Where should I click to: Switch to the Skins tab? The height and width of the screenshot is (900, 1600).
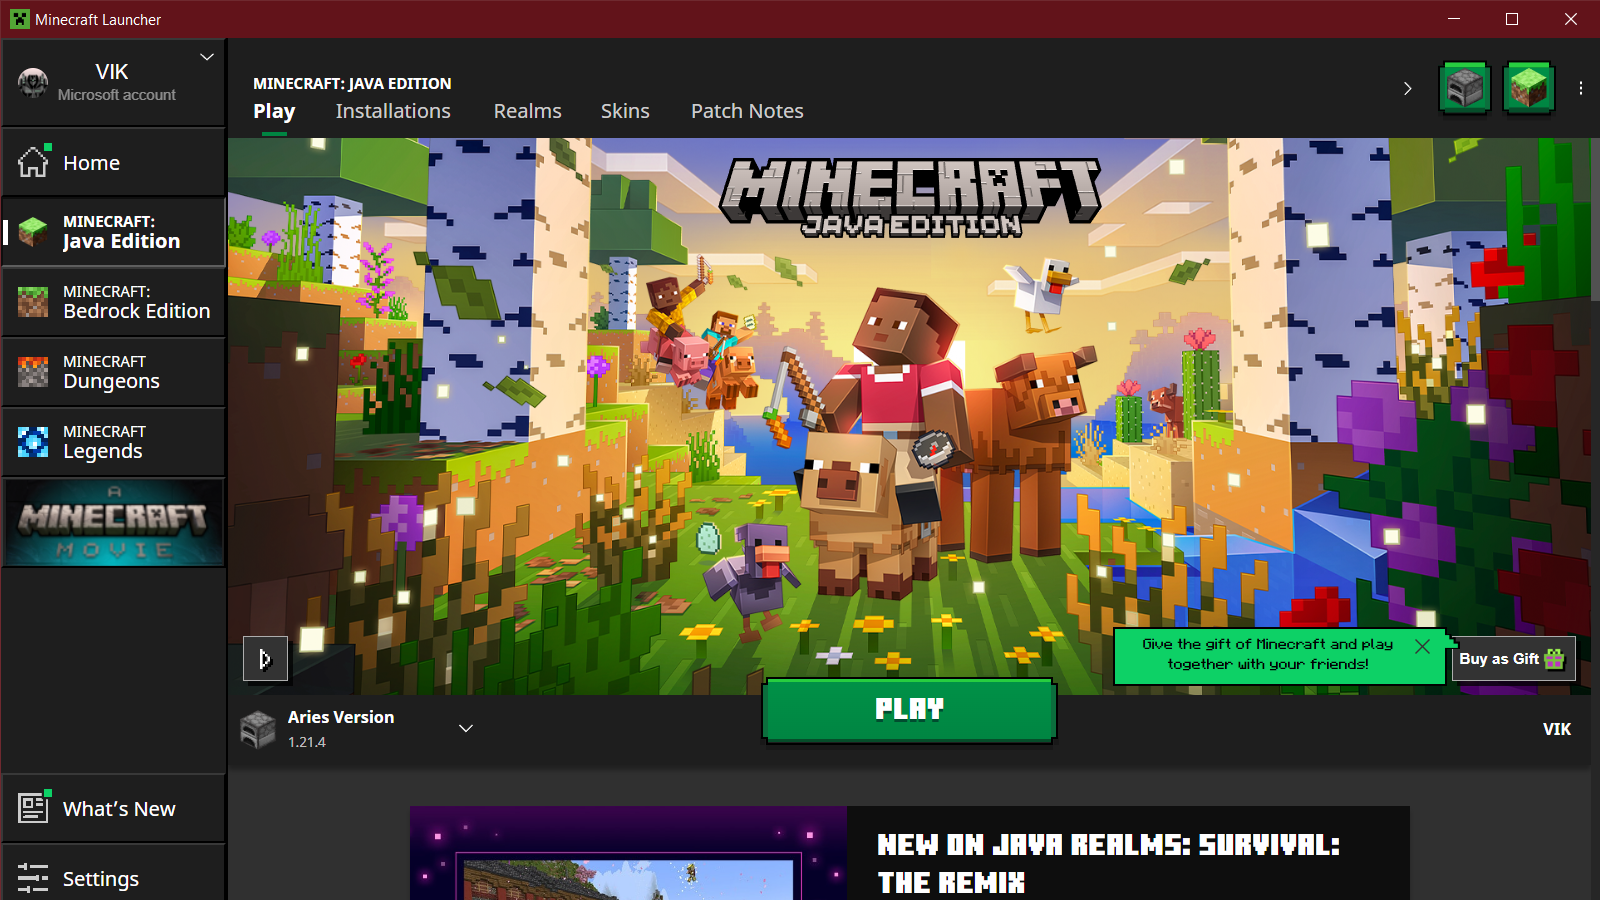click(625, 111)
